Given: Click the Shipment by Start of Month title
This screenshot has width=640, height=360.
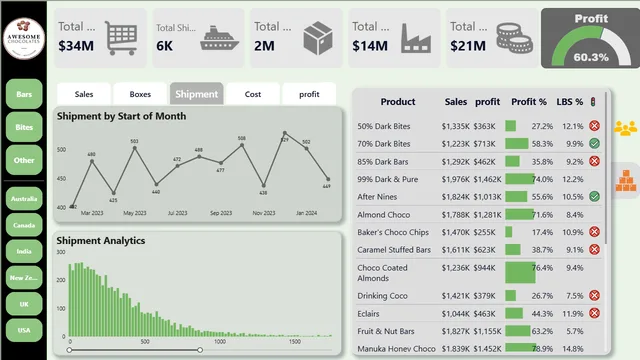Looking at the screenshot, I should (x=121, y=116).
